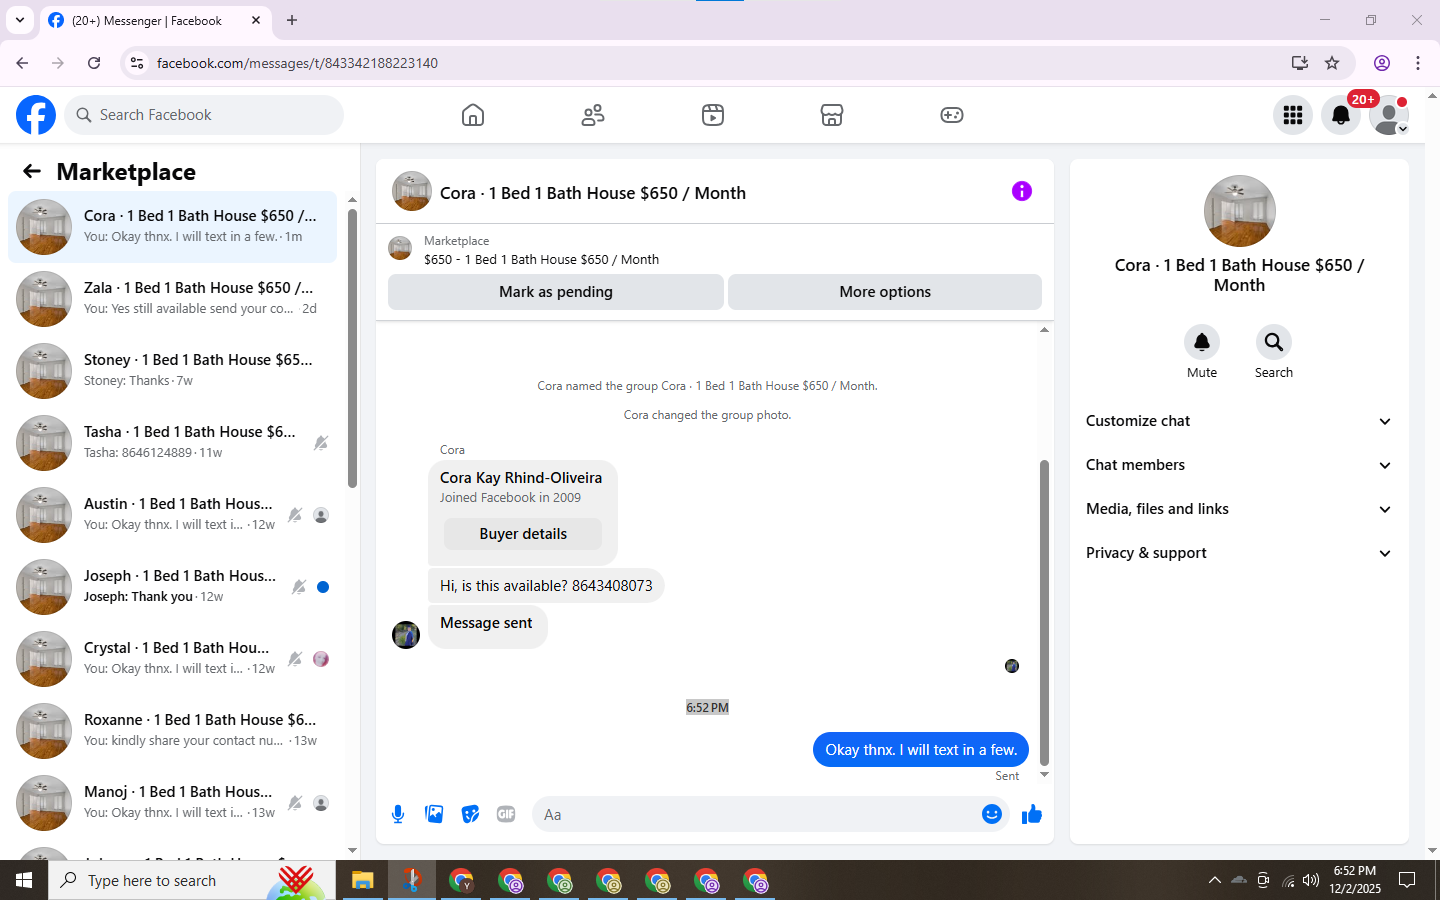Expand Chat members section
The width and height of the screenshot is (1440, 900).
click(1239, 465)
